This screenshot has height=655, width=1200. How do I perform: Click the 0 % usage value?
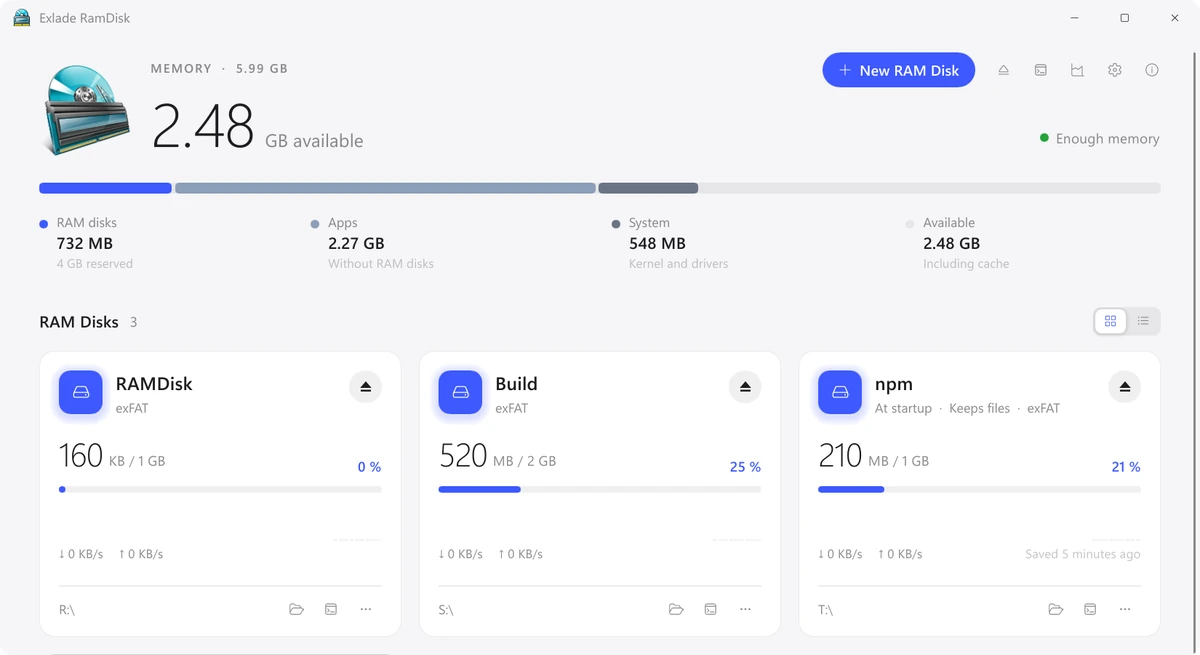tap(369, 467)
